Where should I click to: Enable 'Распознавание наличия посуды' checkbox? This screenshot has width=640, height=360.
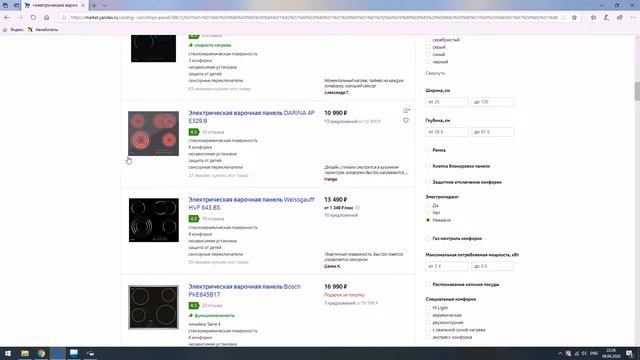tap(428, 284)
